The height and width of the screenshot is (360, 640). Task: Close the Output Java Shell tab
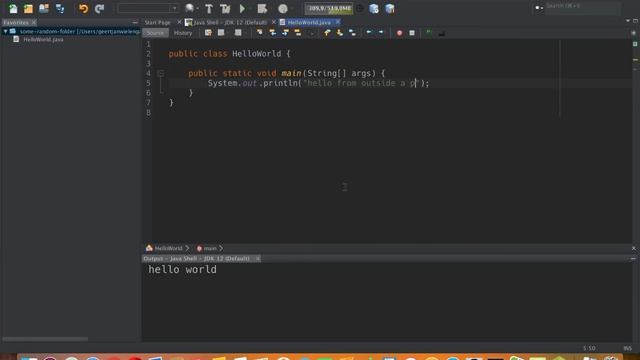tap(258, 259)
